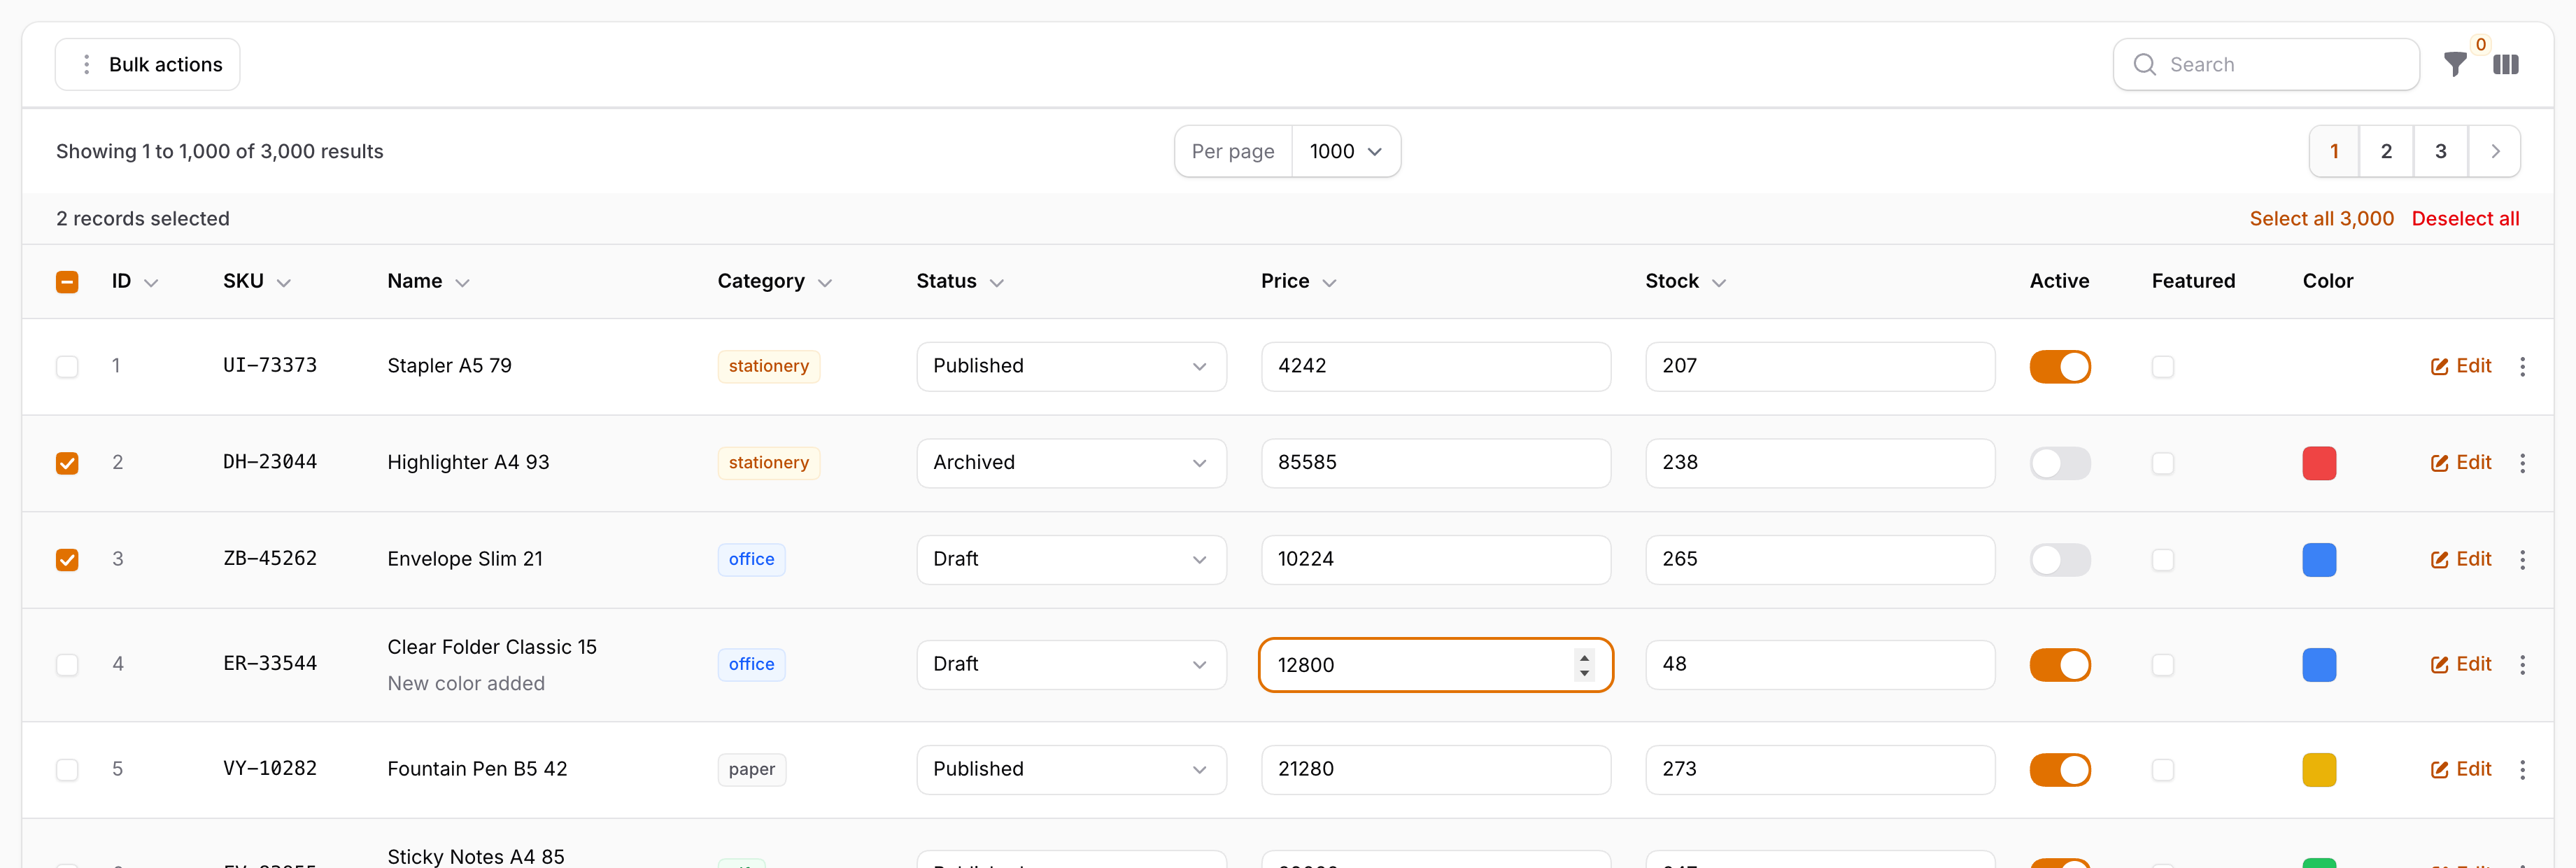Edit the Fountain Pen B5 42 record
This screenshot has width=2576, height=868.
[x=2460, y=770]
